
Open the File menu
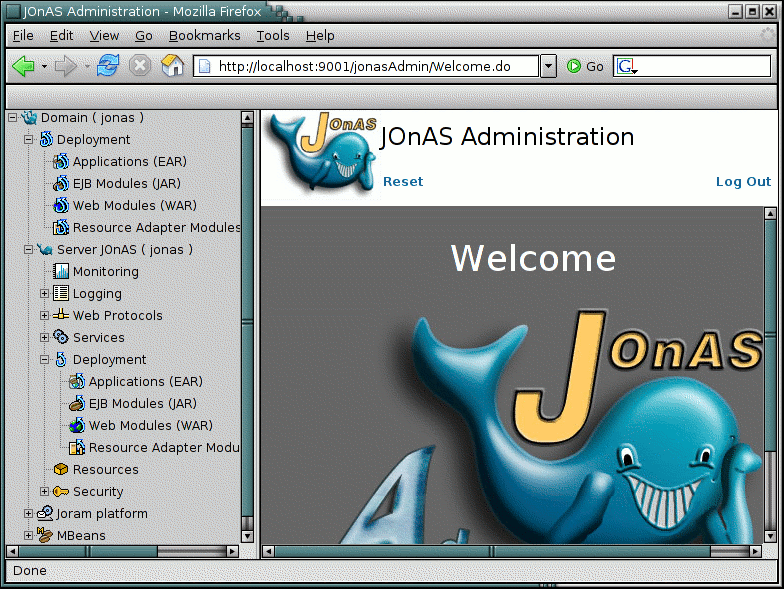(23, 36)
